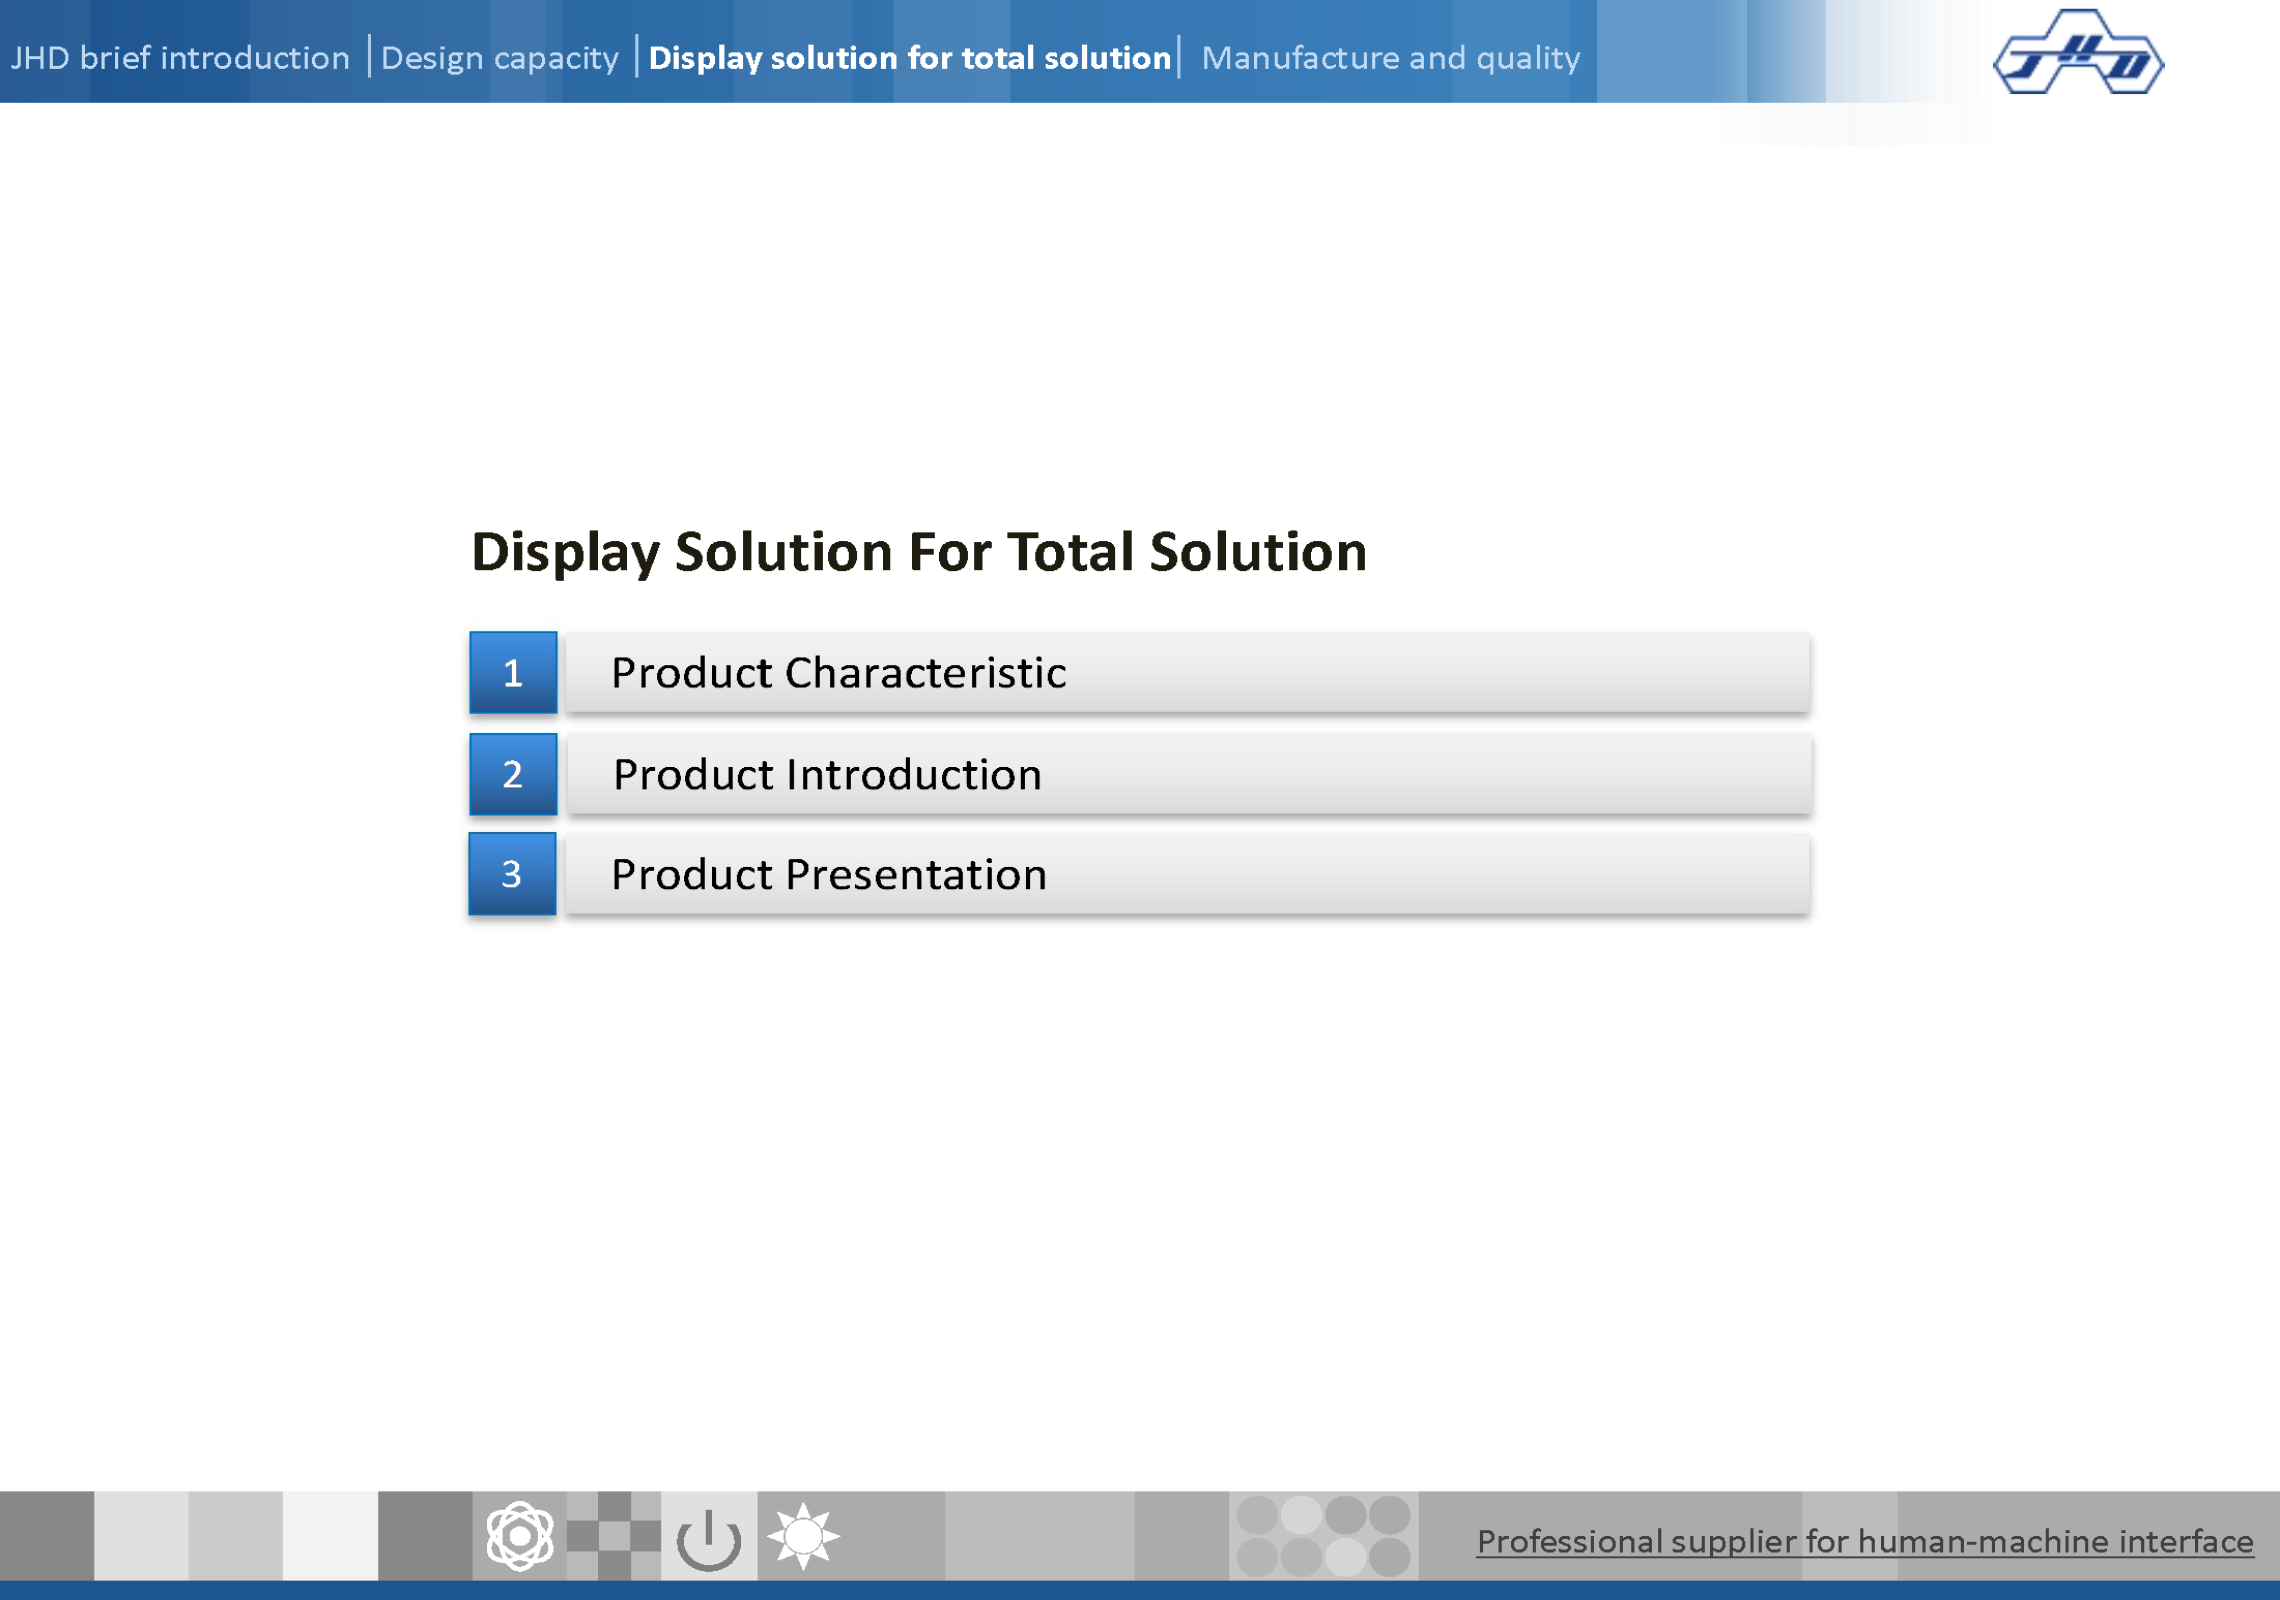Screen dimensions: 2280x1600
Task: Click the blue number 1 box
Action: click(x=513, y=673)
